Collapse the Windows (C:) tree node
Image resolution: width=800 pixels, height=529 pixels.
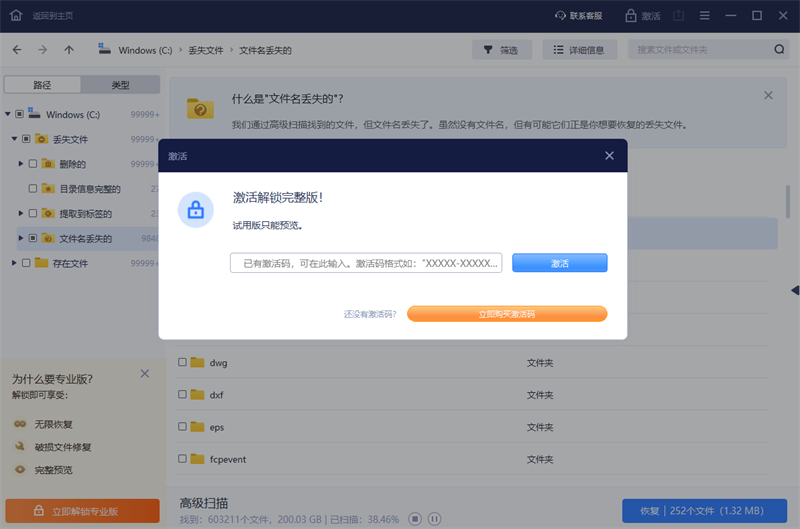(8, 114)
